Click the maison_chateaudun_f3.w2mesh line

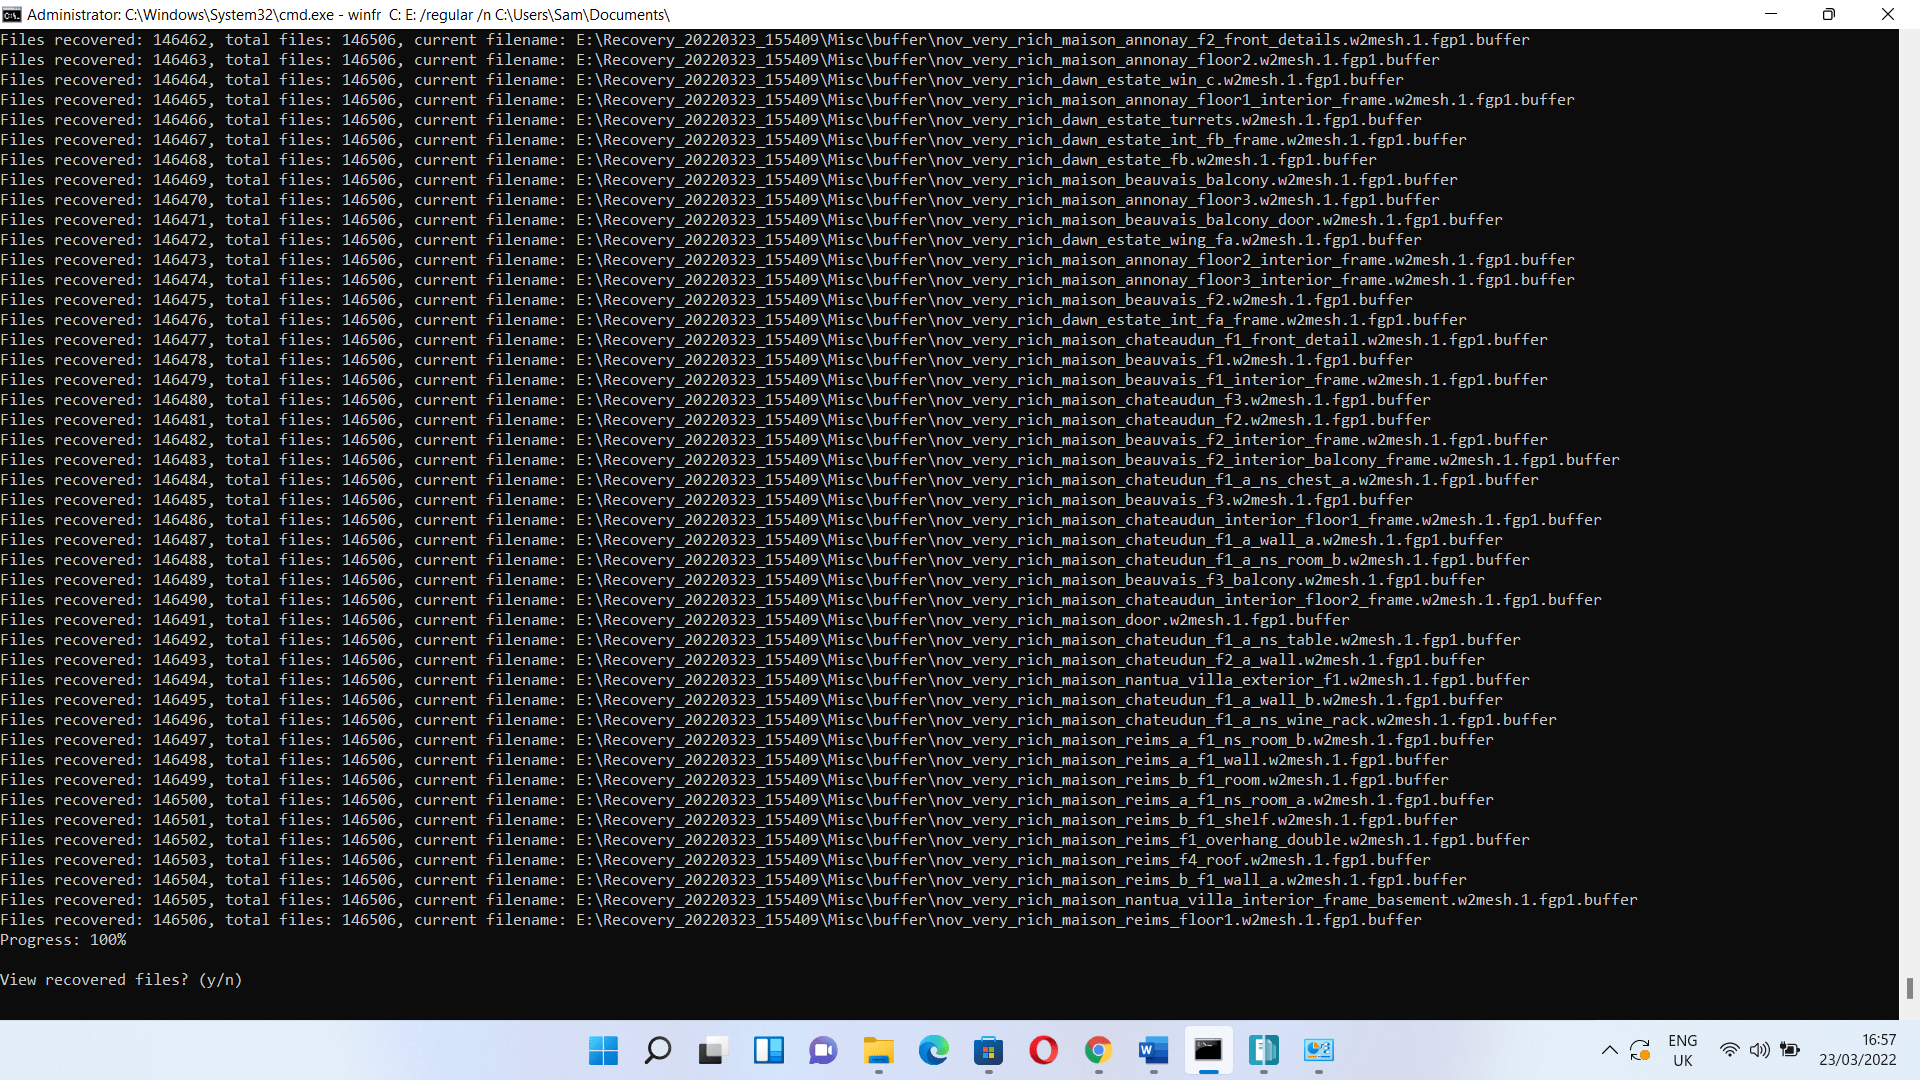pyautogui.click(x=715, y=400)
